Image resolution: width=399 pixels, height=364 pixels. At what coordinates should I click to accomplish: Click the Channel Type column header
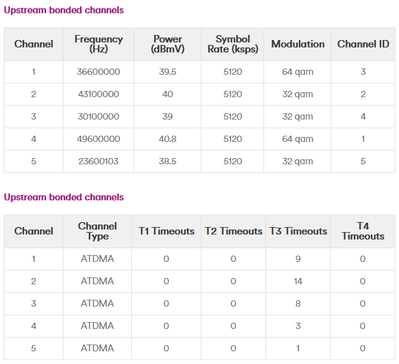[x=97, y=231]
